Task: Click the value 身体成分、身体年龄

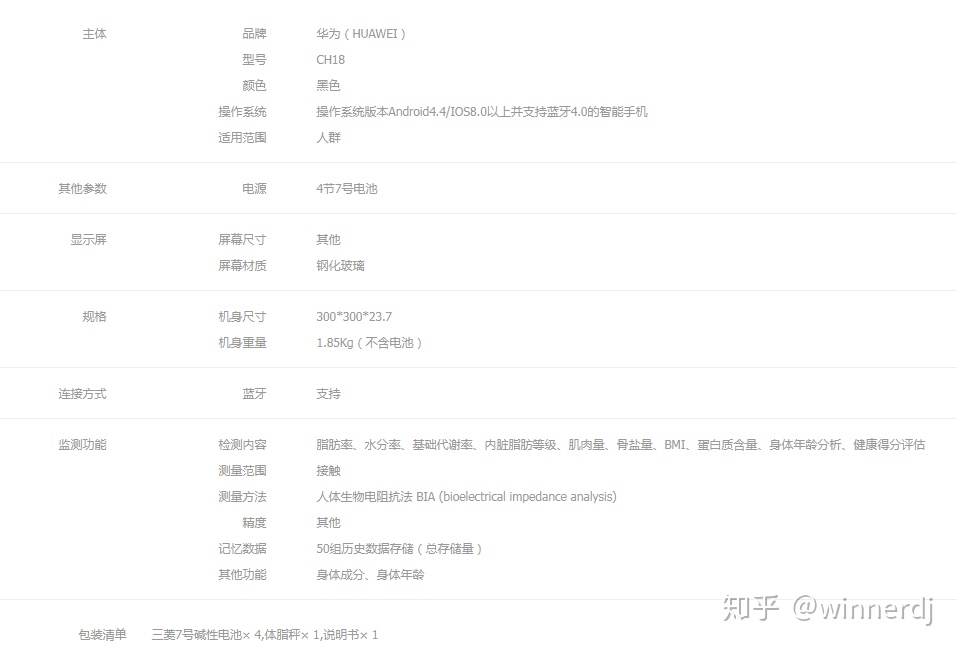Action: (370, 575)
